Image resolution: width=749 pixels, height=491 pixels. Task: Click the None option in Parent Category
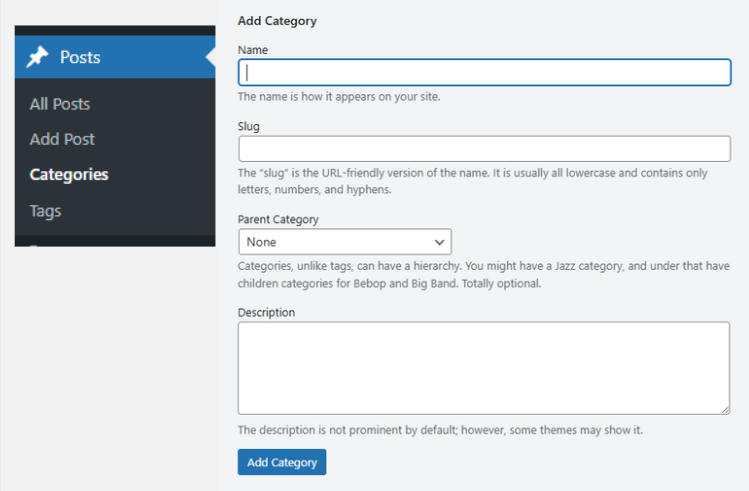[x=262, y=242]
